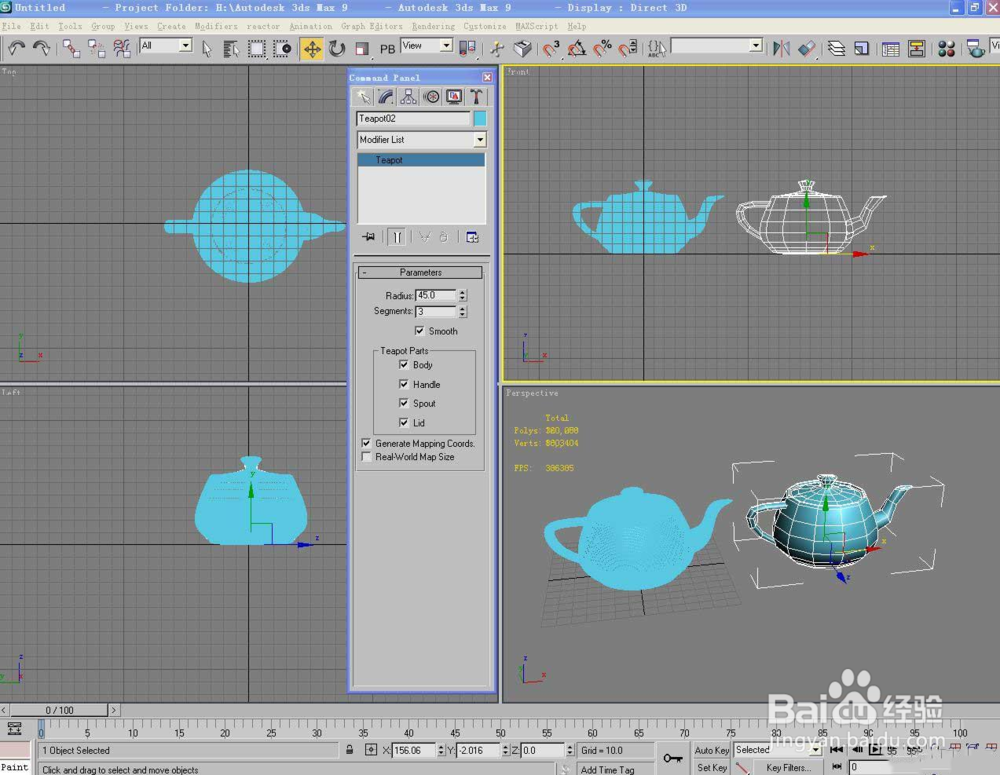Click the Render Scene teapot icon
The width and height of the screenshot is (1000, 775).
tap(975, 48)
